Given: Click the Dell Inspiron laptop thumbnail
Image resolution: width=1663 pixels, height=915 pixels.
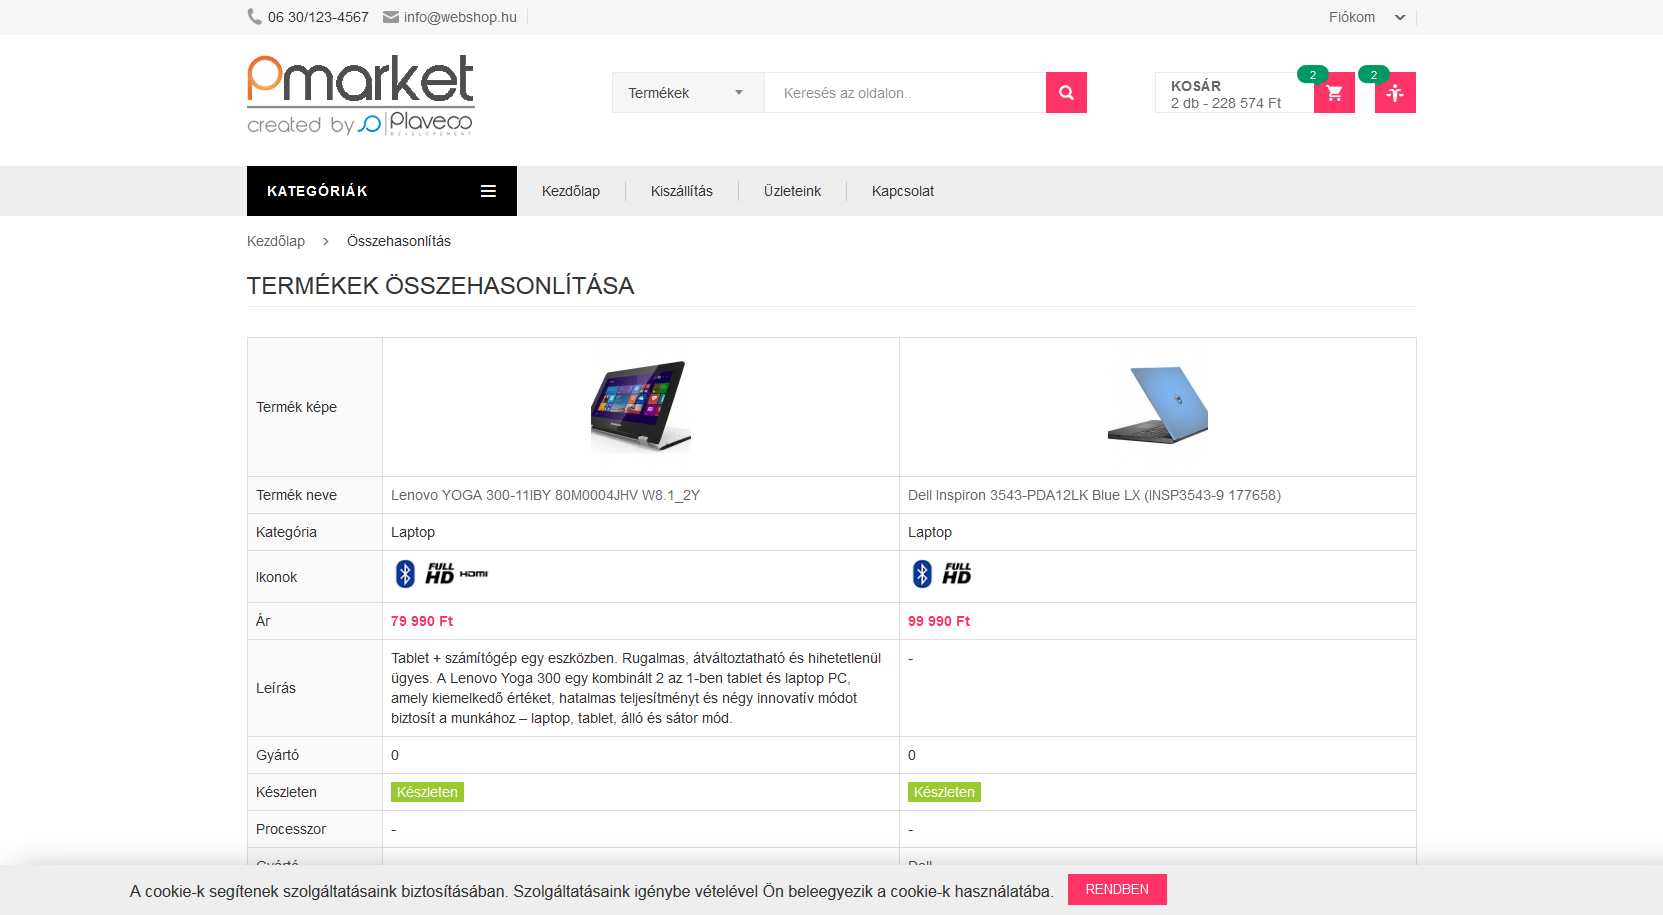Looking at the screenshot, I should tap(1158, 405).
